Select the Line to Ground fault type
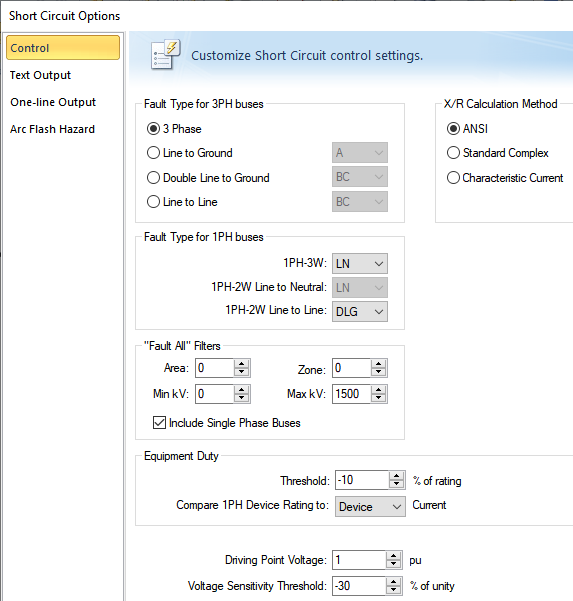 click(x=190, y=153)
